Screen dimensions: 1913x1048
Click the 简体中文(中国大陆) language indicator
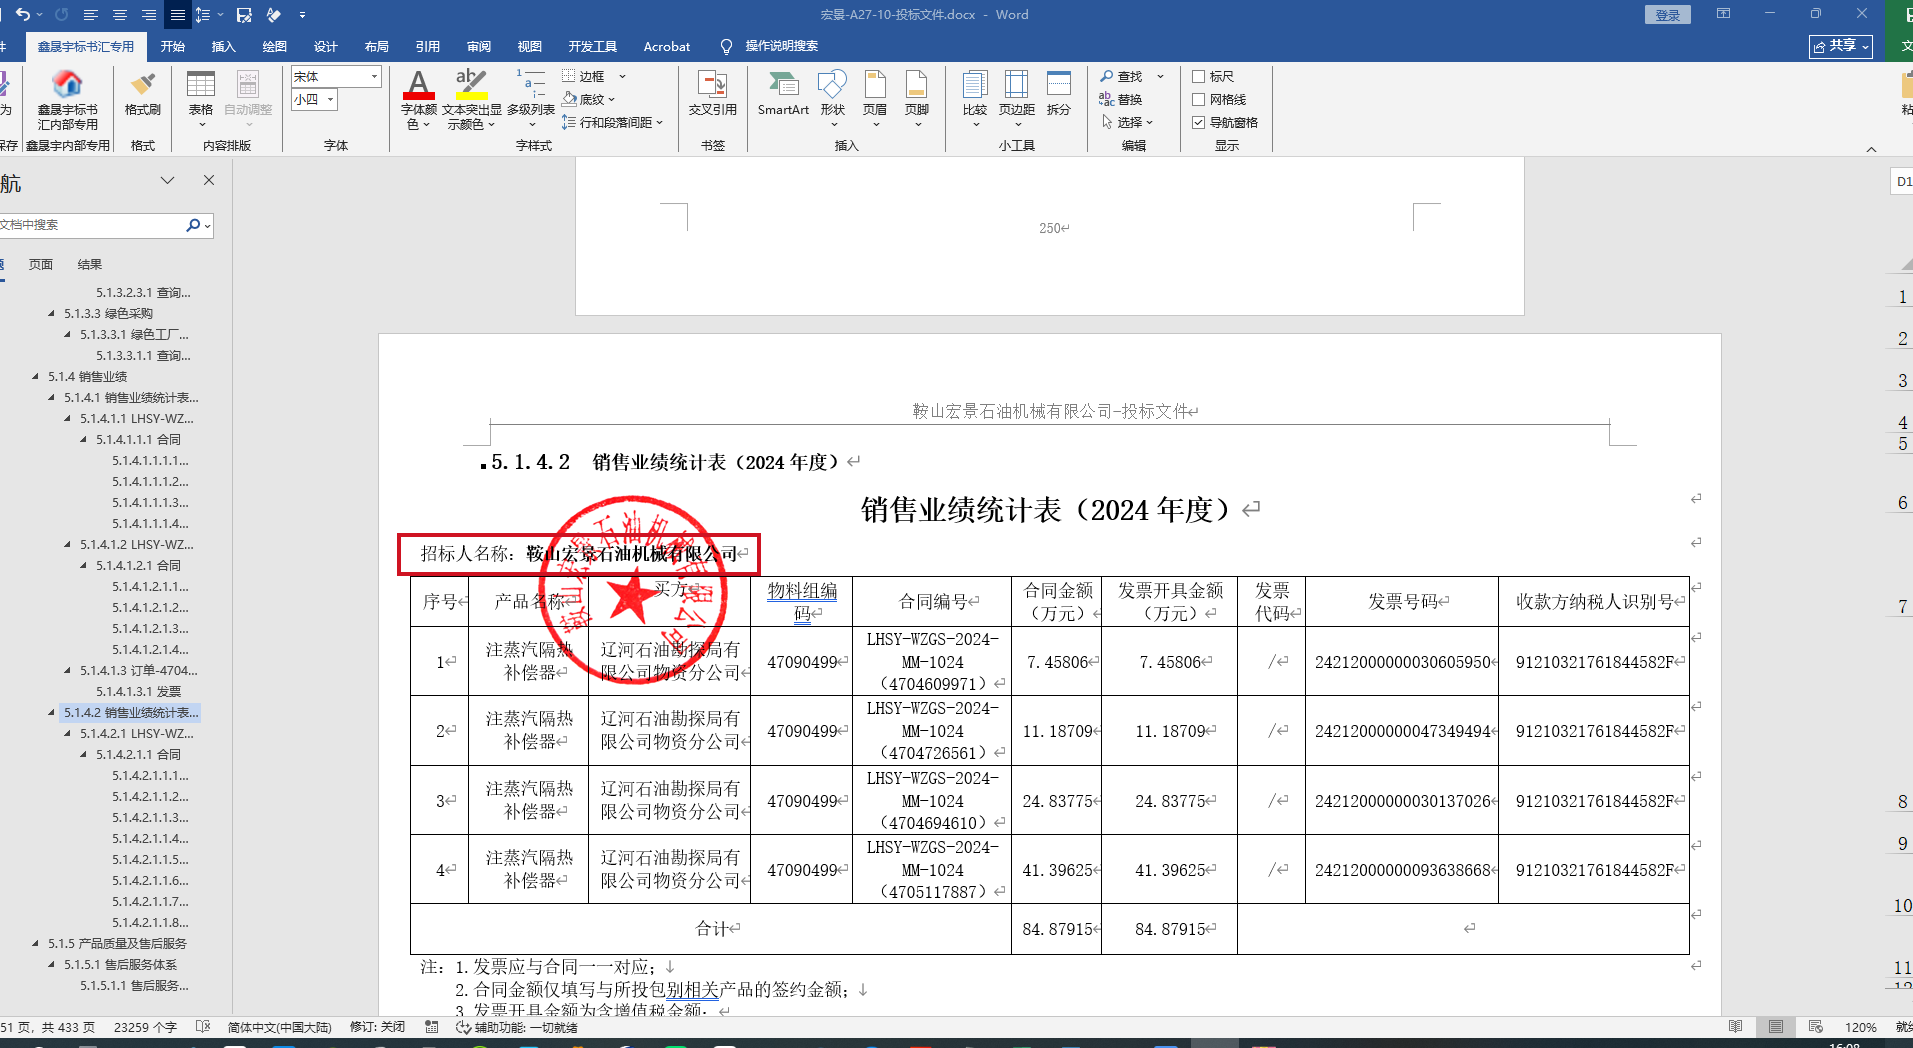279,1027
